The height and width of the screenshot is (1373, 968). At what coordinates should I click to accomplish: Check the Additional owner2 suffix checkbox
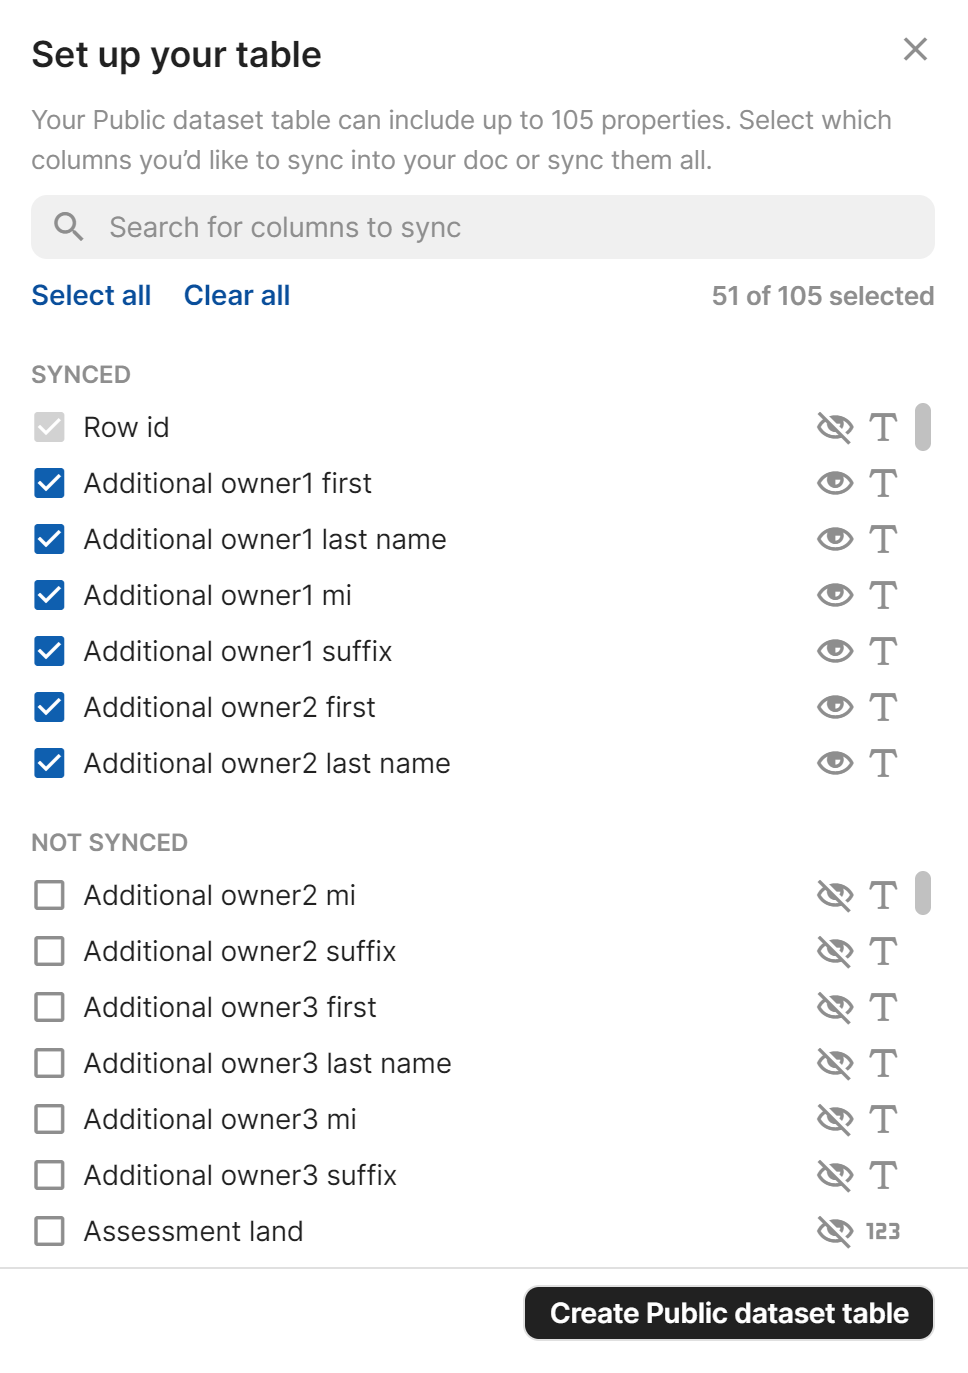49,951
